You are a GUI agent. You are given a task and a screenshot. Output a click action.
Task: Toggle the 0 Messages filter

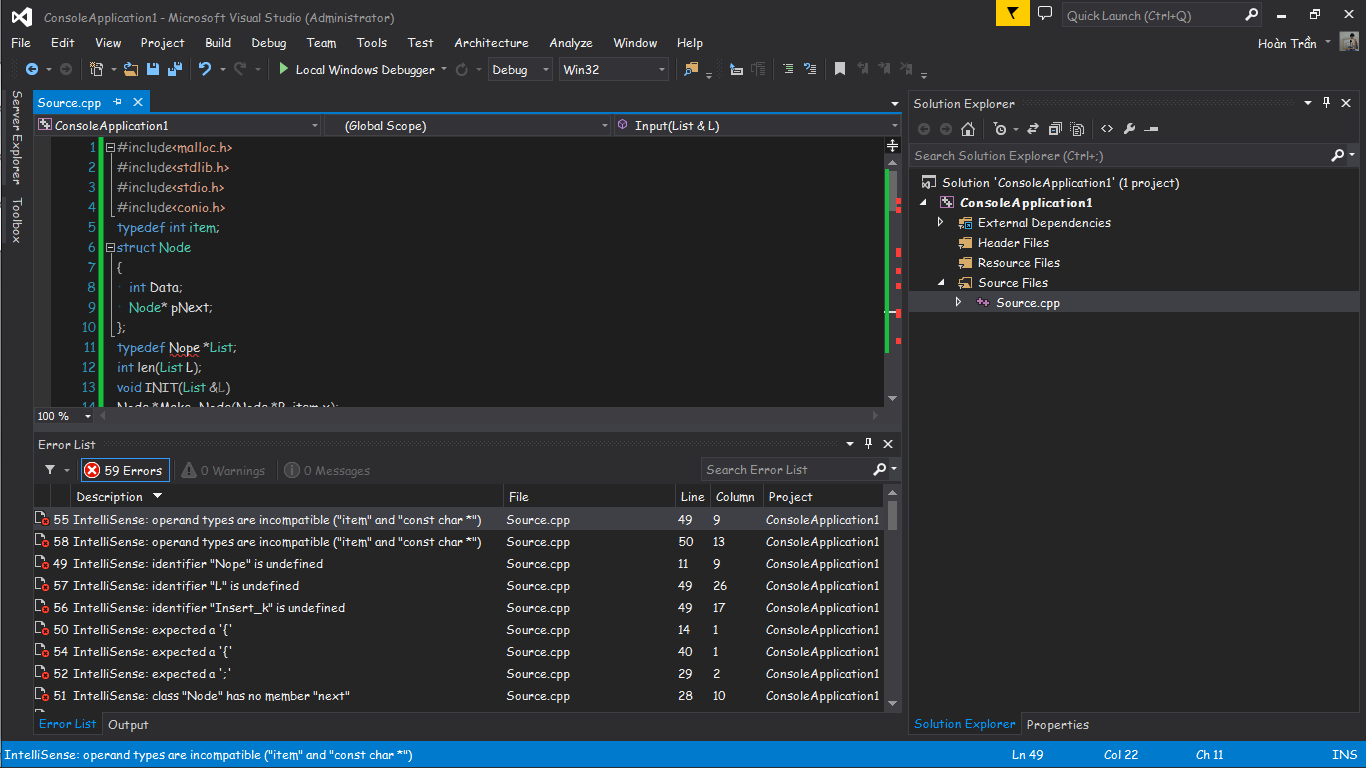pos(327,470)
